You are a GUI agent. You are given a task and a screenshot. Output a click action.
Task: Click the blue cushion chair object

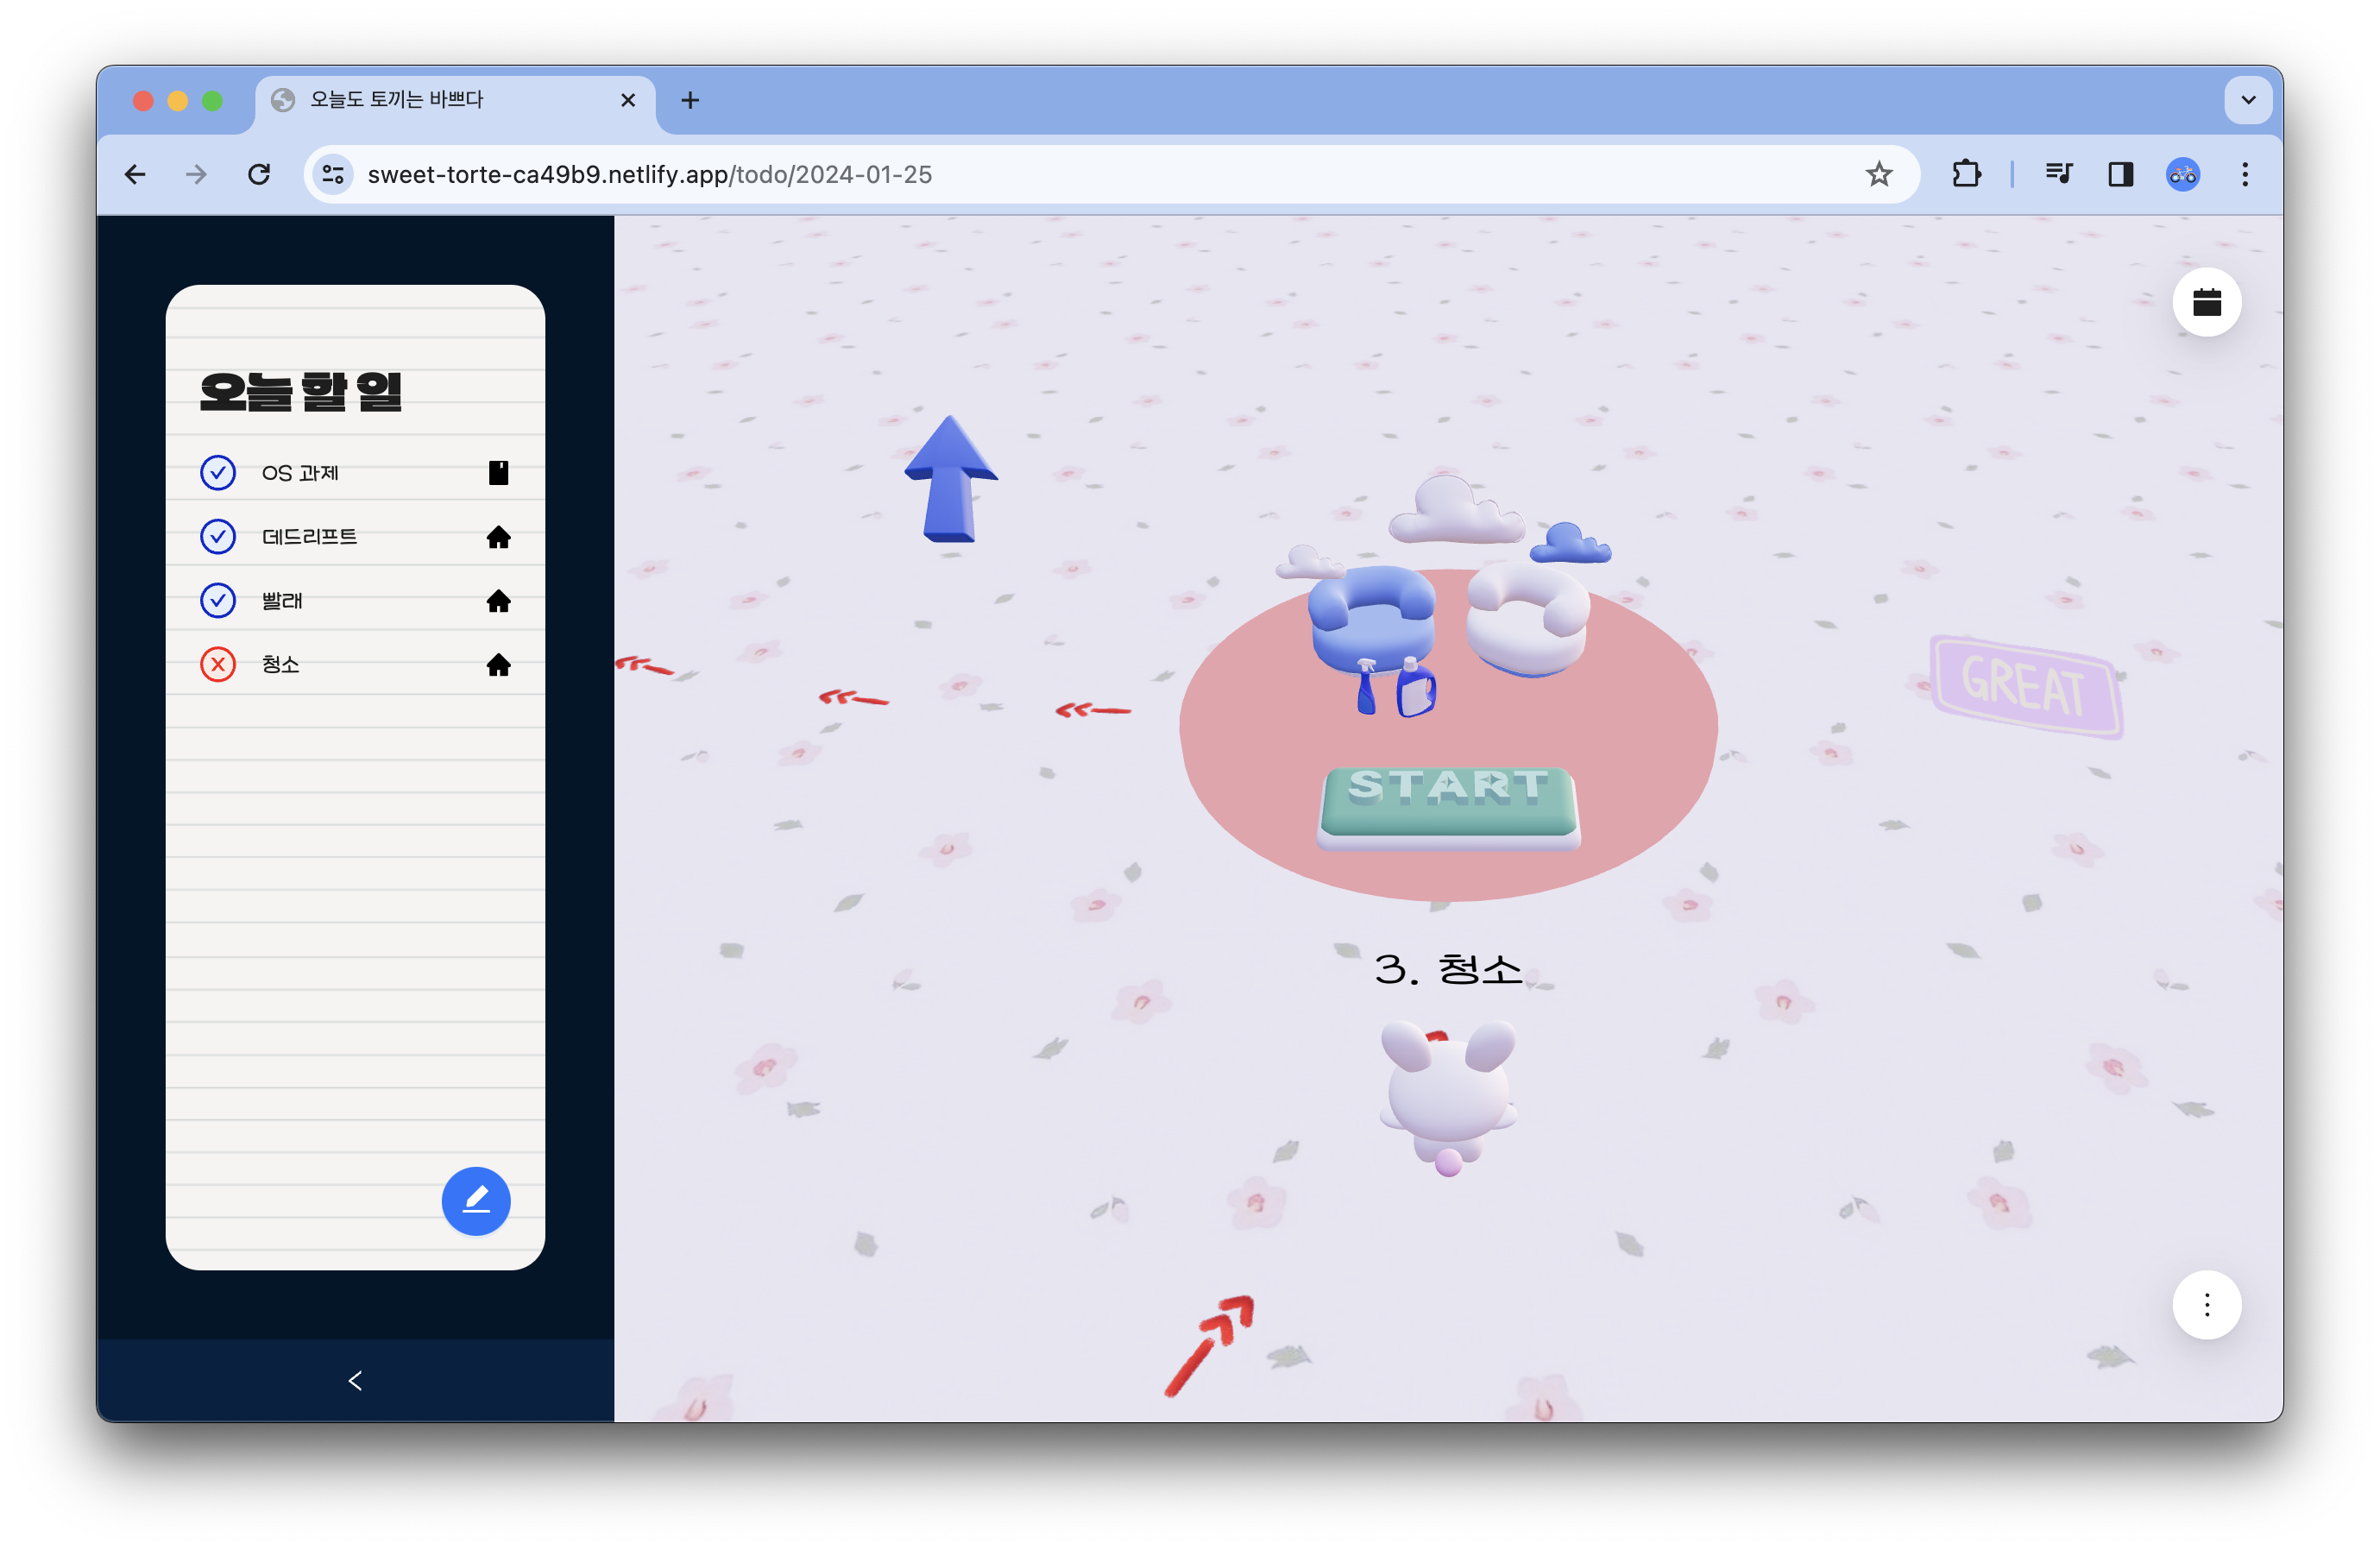pyautogui.click(x=1372, y=619)
